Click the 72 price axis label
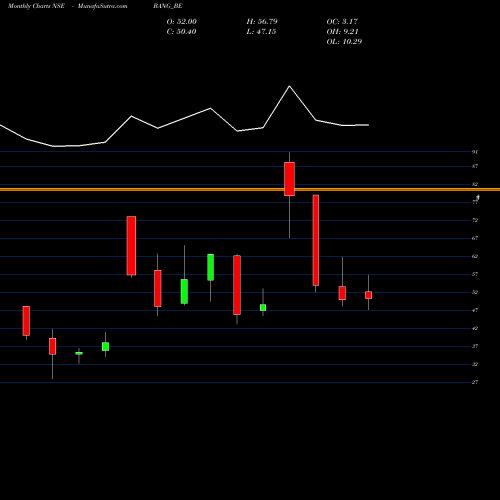This screenshot has width=500, height=500. [x=475, y=220]
